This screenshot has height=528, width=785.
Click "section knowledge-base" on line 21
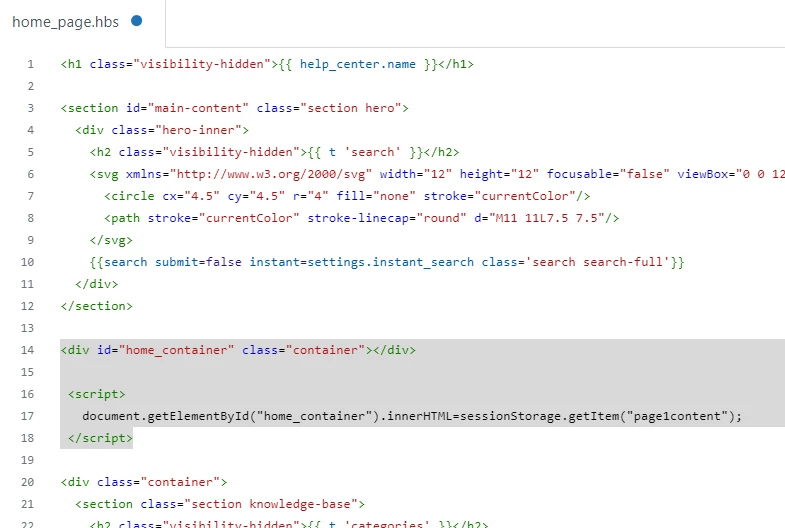tap(271, 504)
